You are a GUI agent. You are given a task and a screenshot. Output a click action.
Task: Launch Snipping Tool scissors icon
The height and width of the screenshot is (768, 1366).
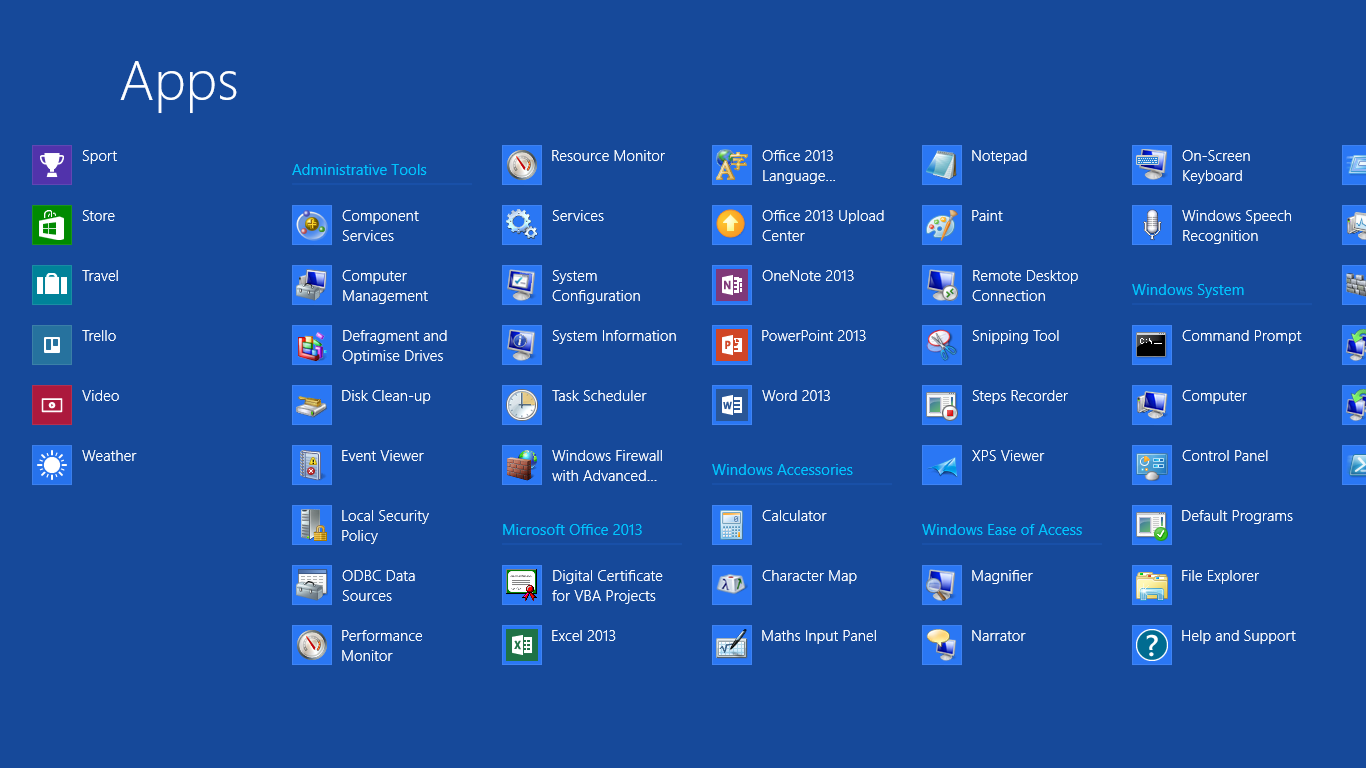click(942, 345)
